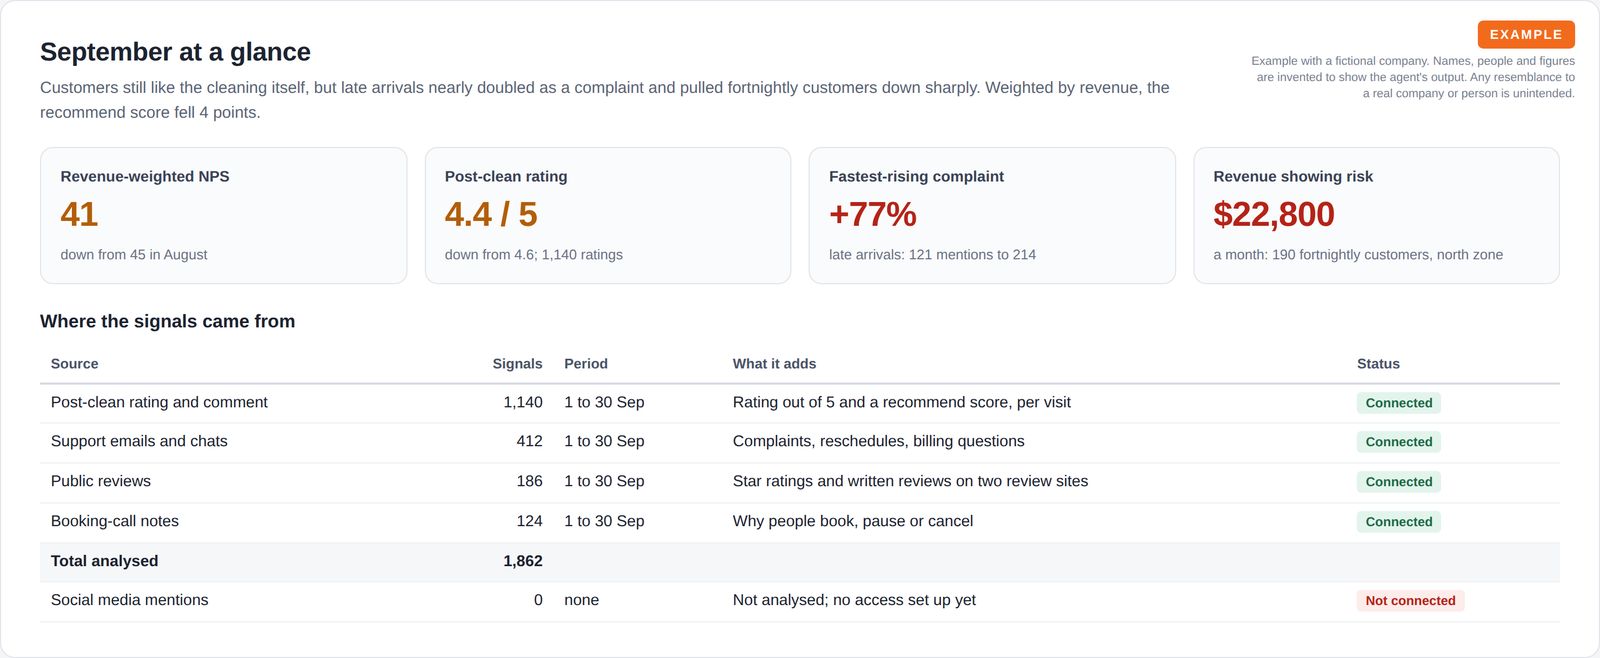Screen dimensions: 1600x658
Task: Click the red 'Not connected' status badge
Action: pos(1410,601)
